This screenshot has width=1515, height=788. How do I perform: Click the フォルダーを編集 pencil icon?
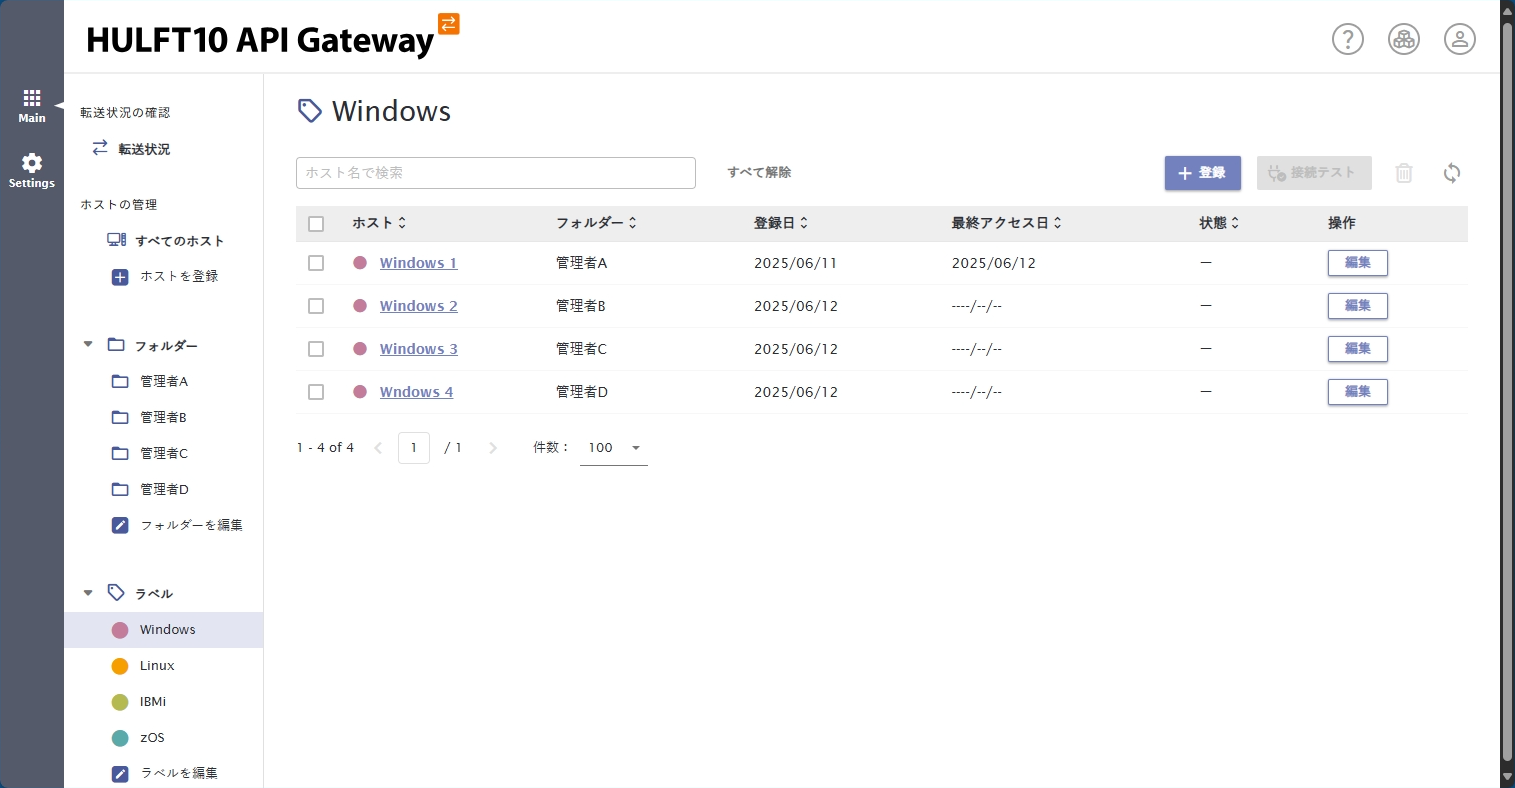120,525
